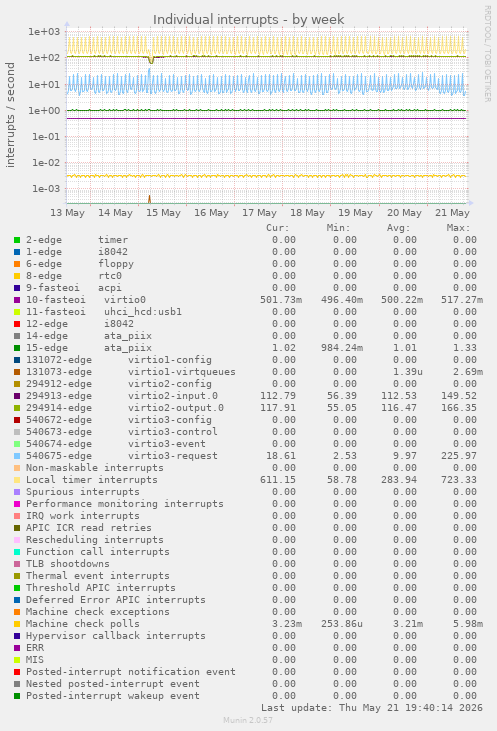497x731 pixels.
Task: Click the orange 6-edge floppy legend swatch
Action: (17, 264)
